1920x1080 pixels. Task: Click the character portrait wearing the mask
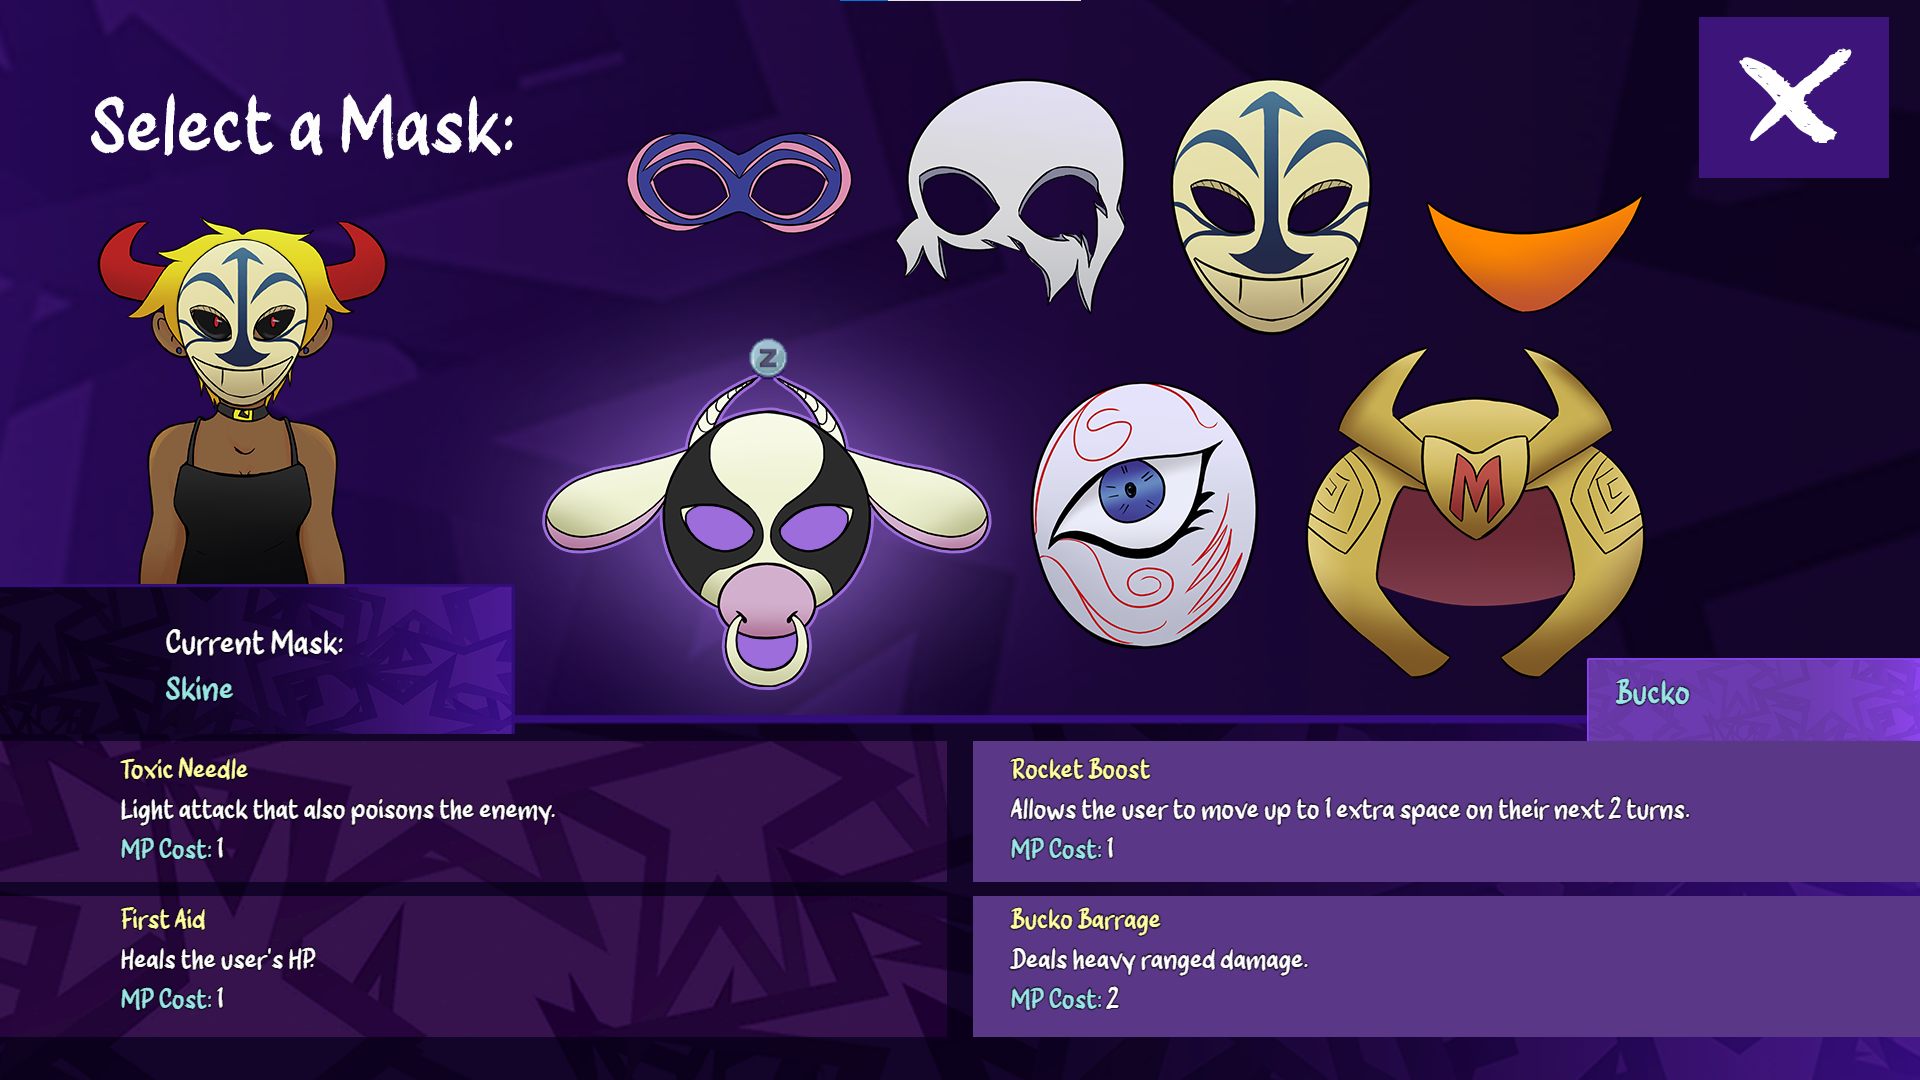[x=242, y=402]
